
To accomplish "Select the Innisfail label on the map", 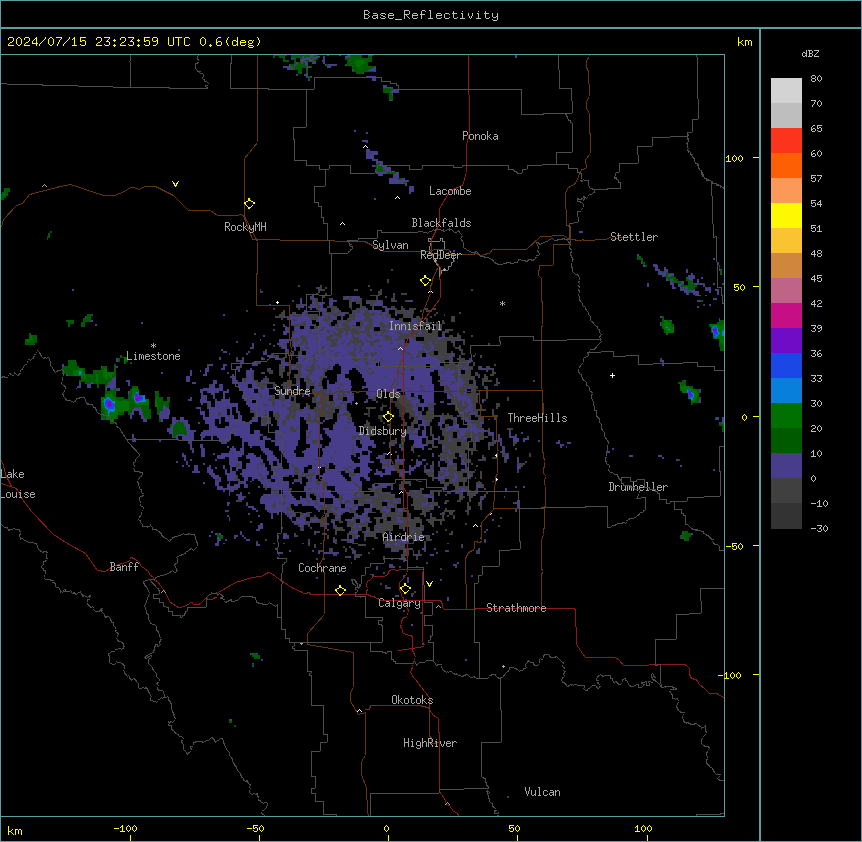I will tap(416, 326).
